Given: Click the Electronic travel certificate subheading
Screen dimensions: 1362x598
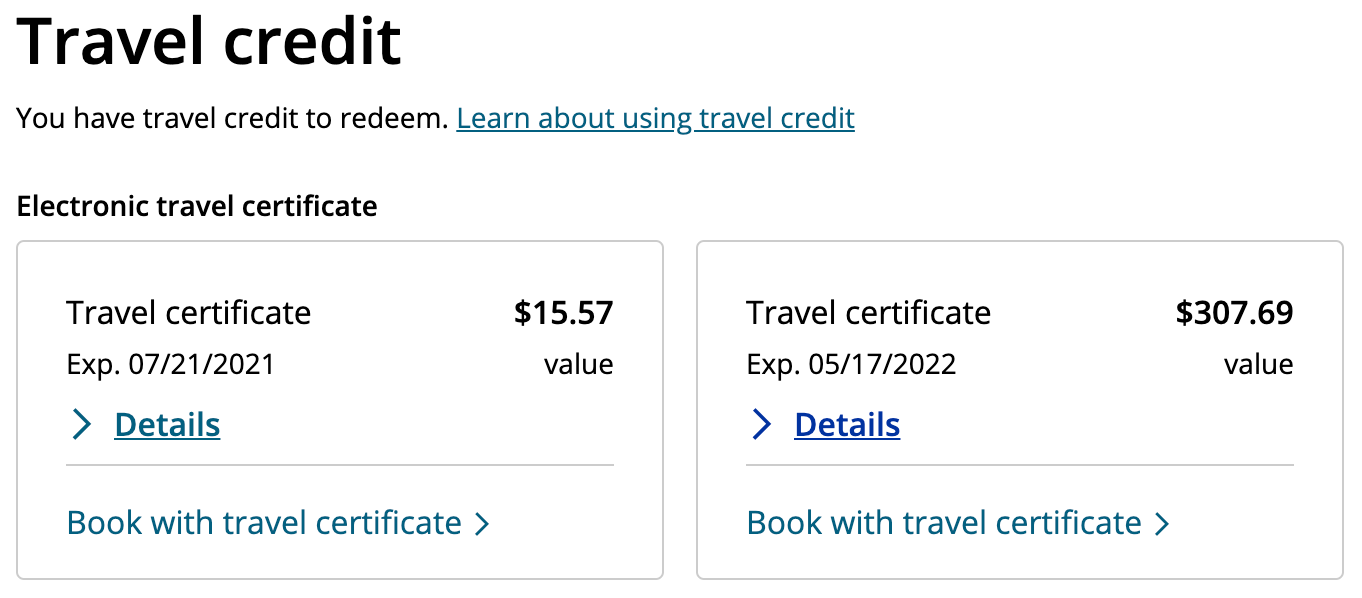Looking at the screenshot, I should click(197, 207).
